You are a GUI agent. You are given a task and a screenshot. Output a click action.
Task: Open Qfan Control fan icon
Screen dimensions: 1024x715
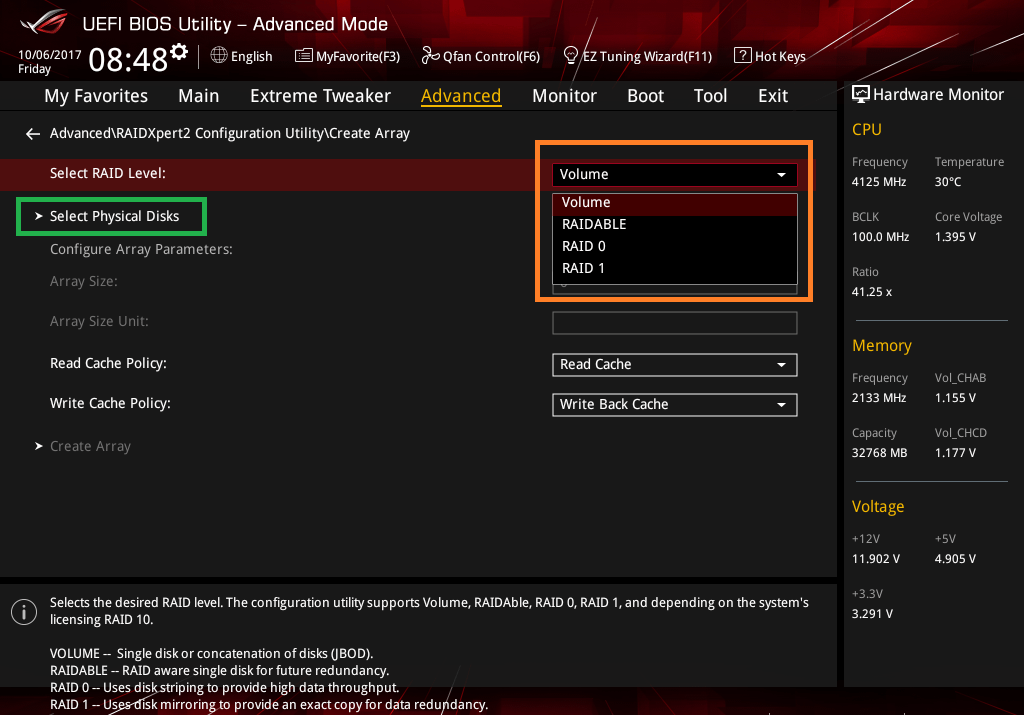click(x=430, y=56)
